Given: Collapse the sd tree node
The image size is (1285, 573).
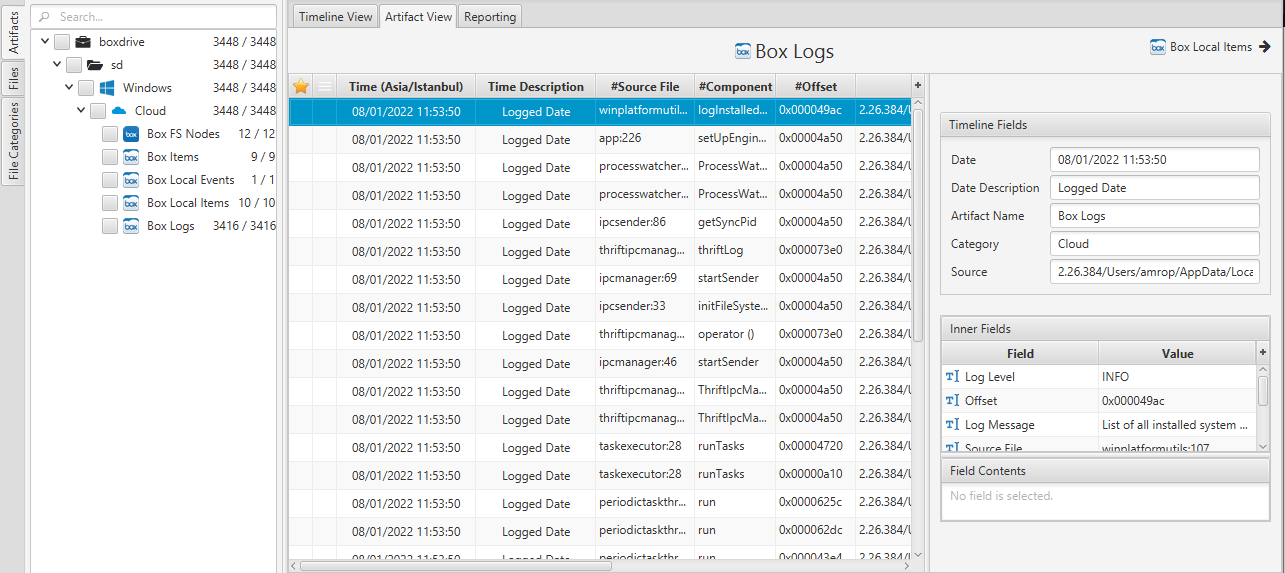Looking at the screenshot, I should tap(57, 65).
